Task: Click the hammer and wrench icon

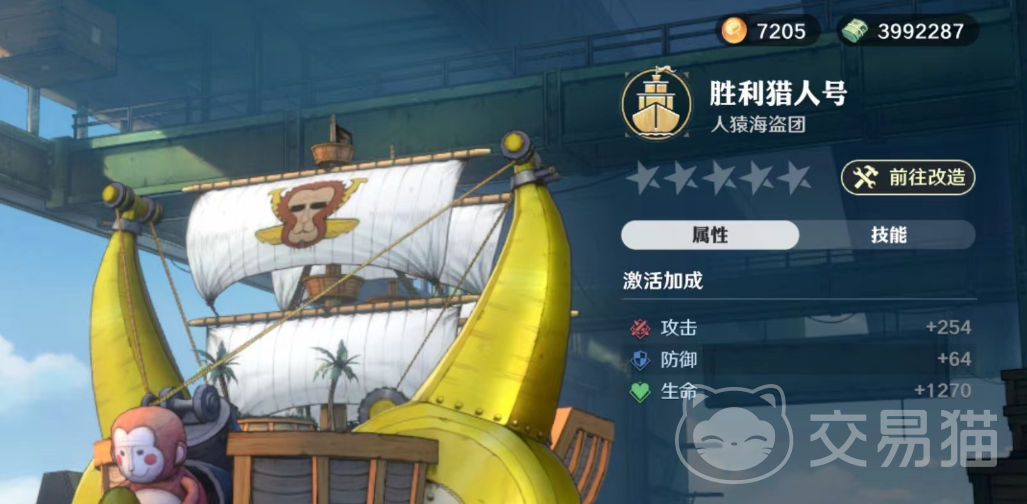Action: click(865, 178)
